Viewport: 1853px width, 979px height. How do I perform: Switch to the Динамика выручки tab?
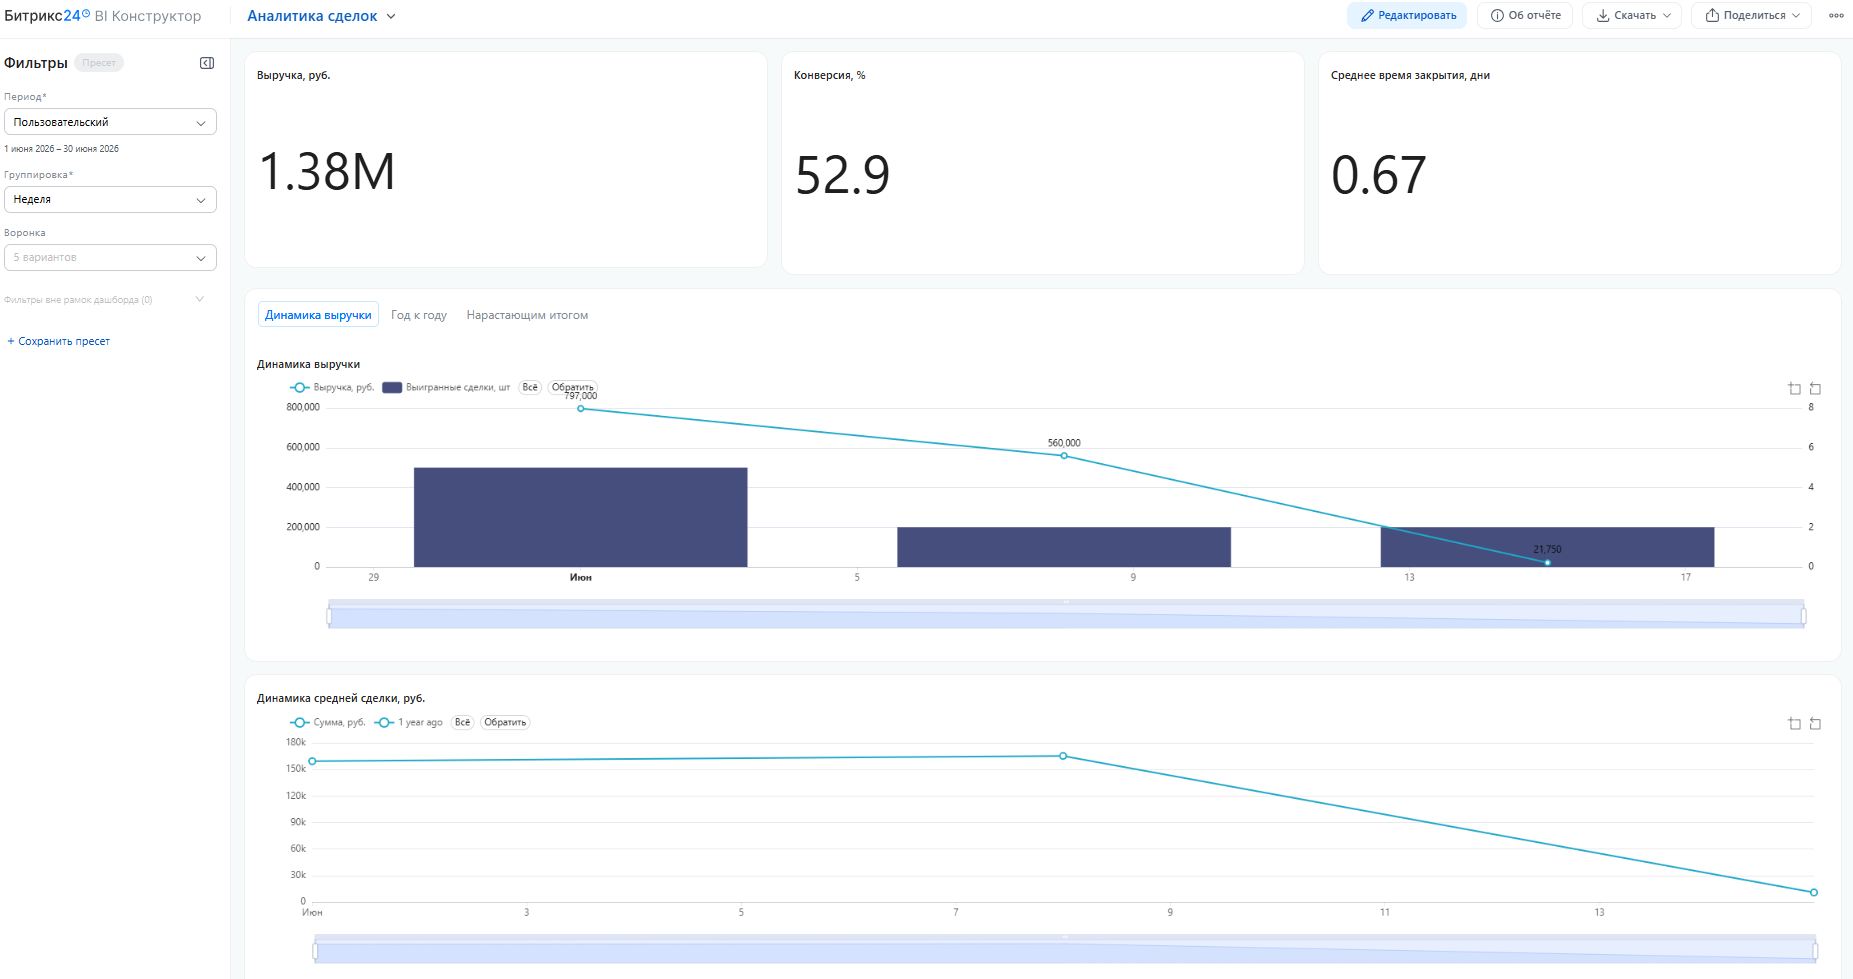(x=318, y=315)
